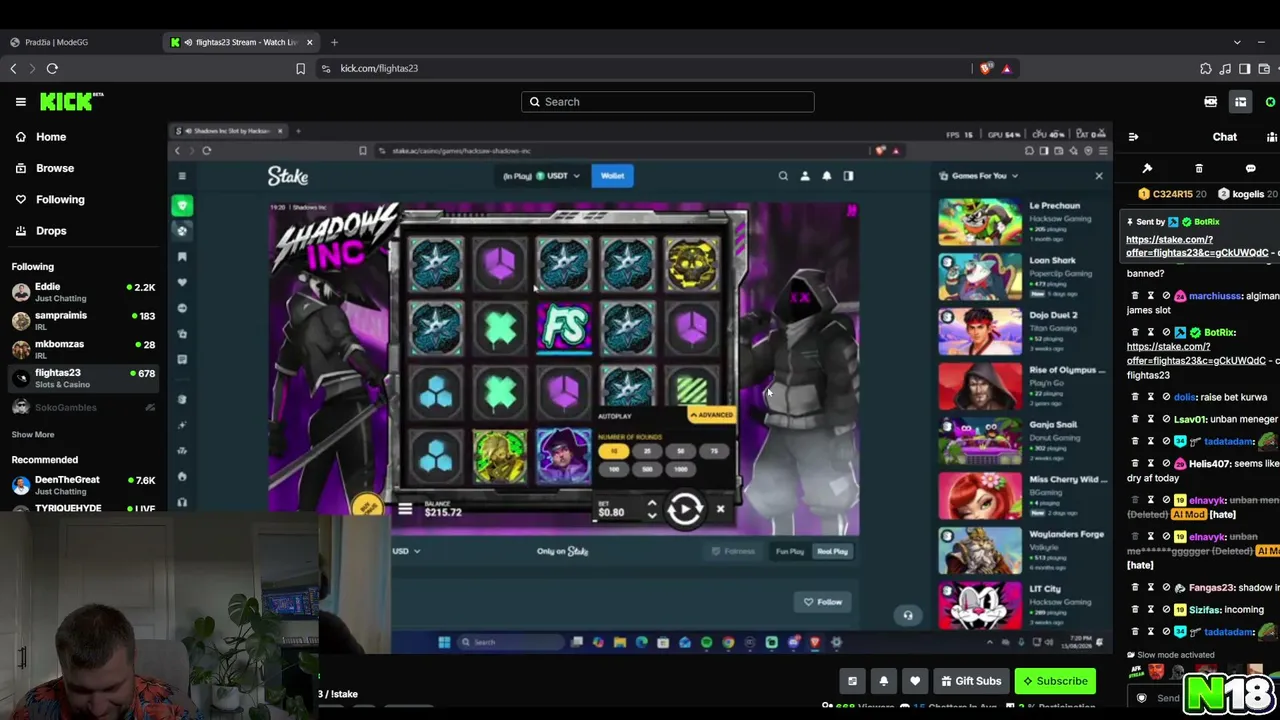1280x720 pixels.
Task: Open Loan Shark game thumbnail
Action: point(980,277)
